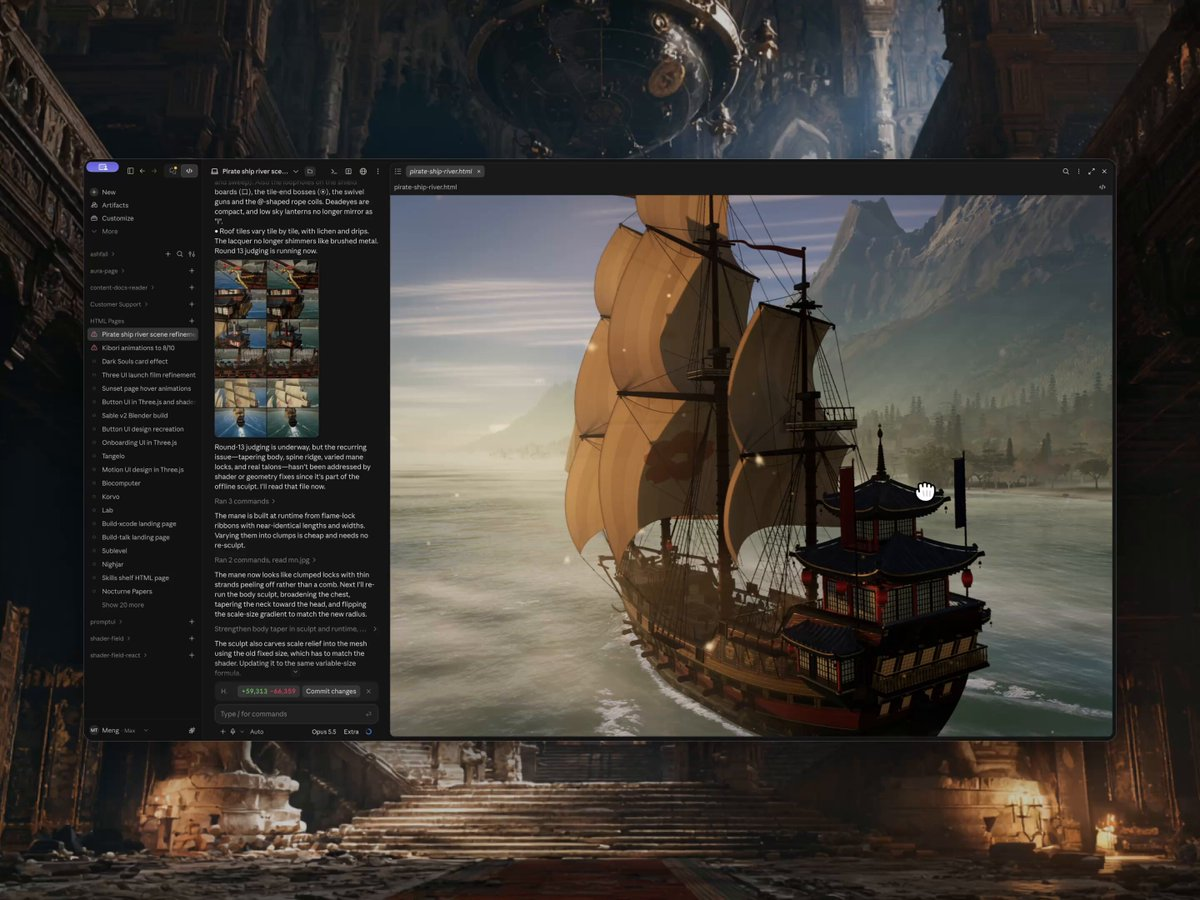Search in the preview pane

click(1066, 171)
